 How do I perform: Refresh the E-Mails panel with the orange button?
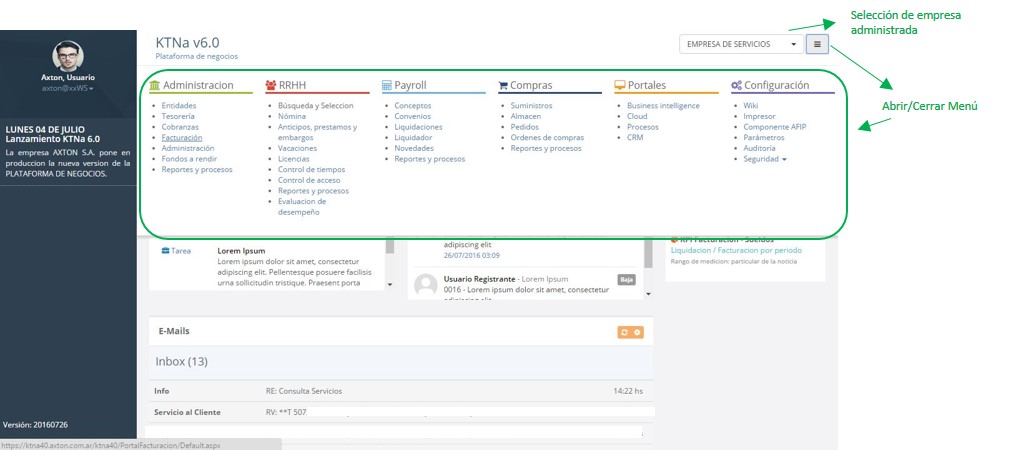(x=624, y=332)
